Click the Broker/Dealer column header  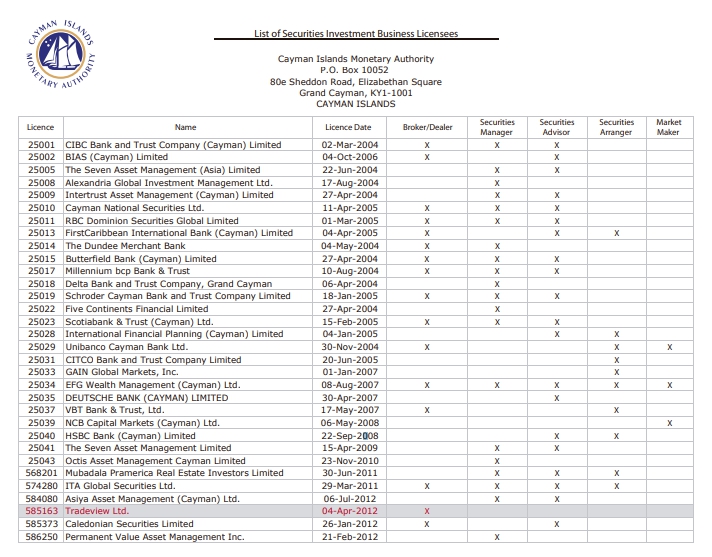click(427, 127)
